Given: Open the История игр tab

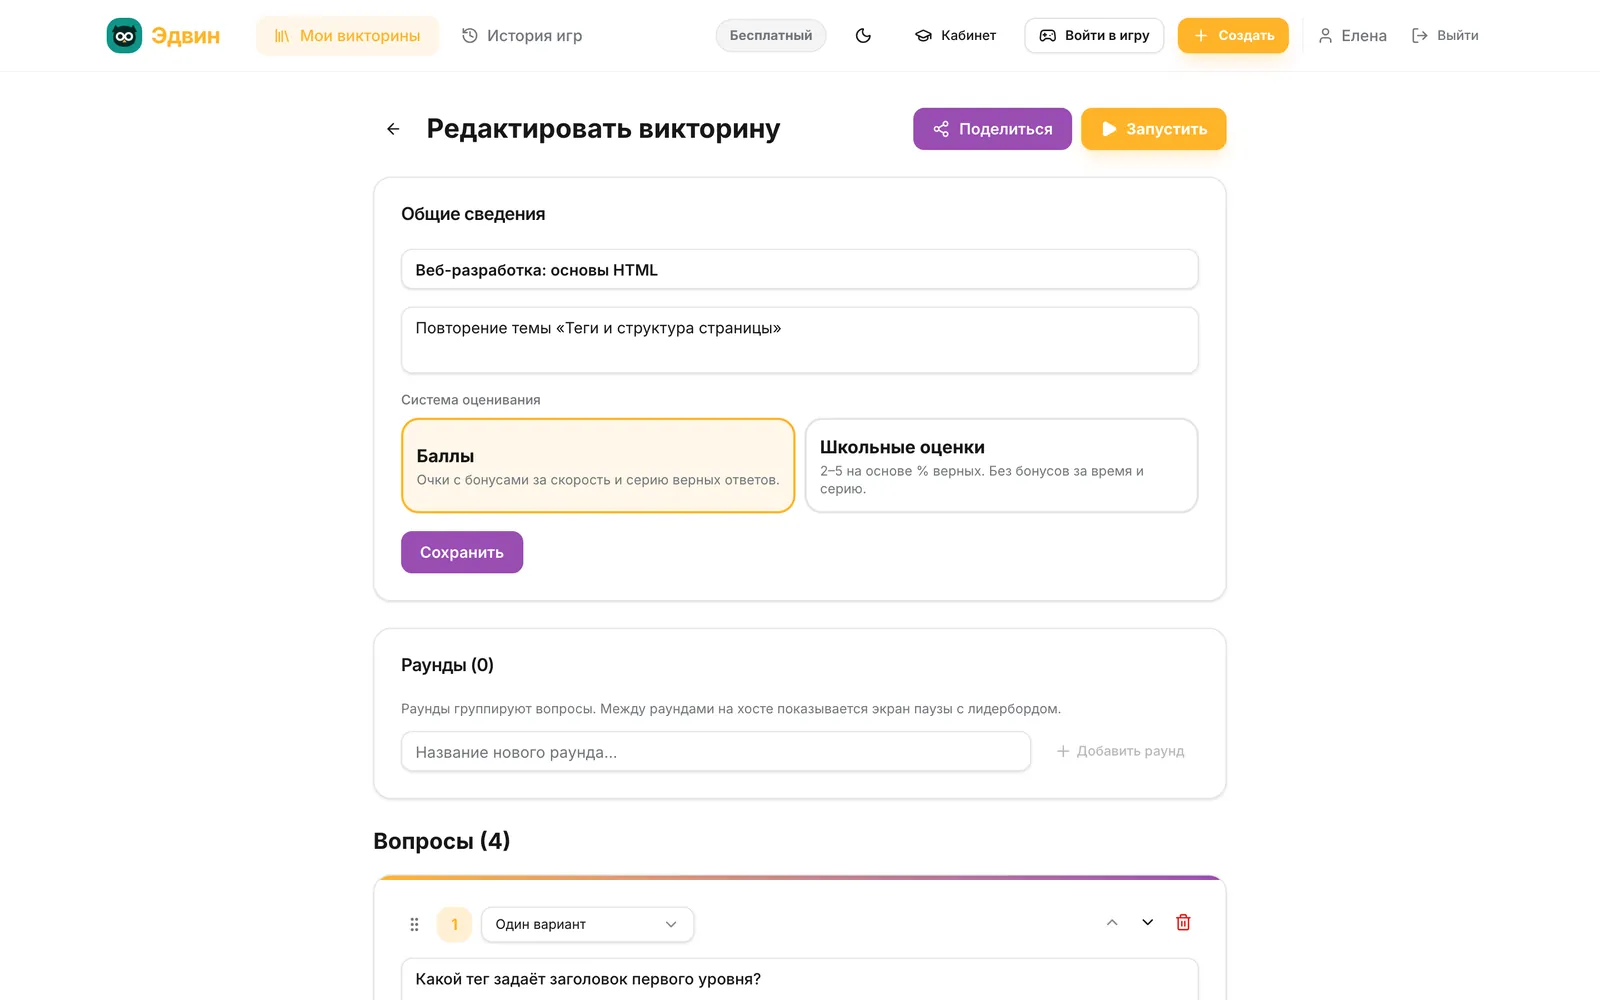Looking at the screenshot, I should coord(522,36).
